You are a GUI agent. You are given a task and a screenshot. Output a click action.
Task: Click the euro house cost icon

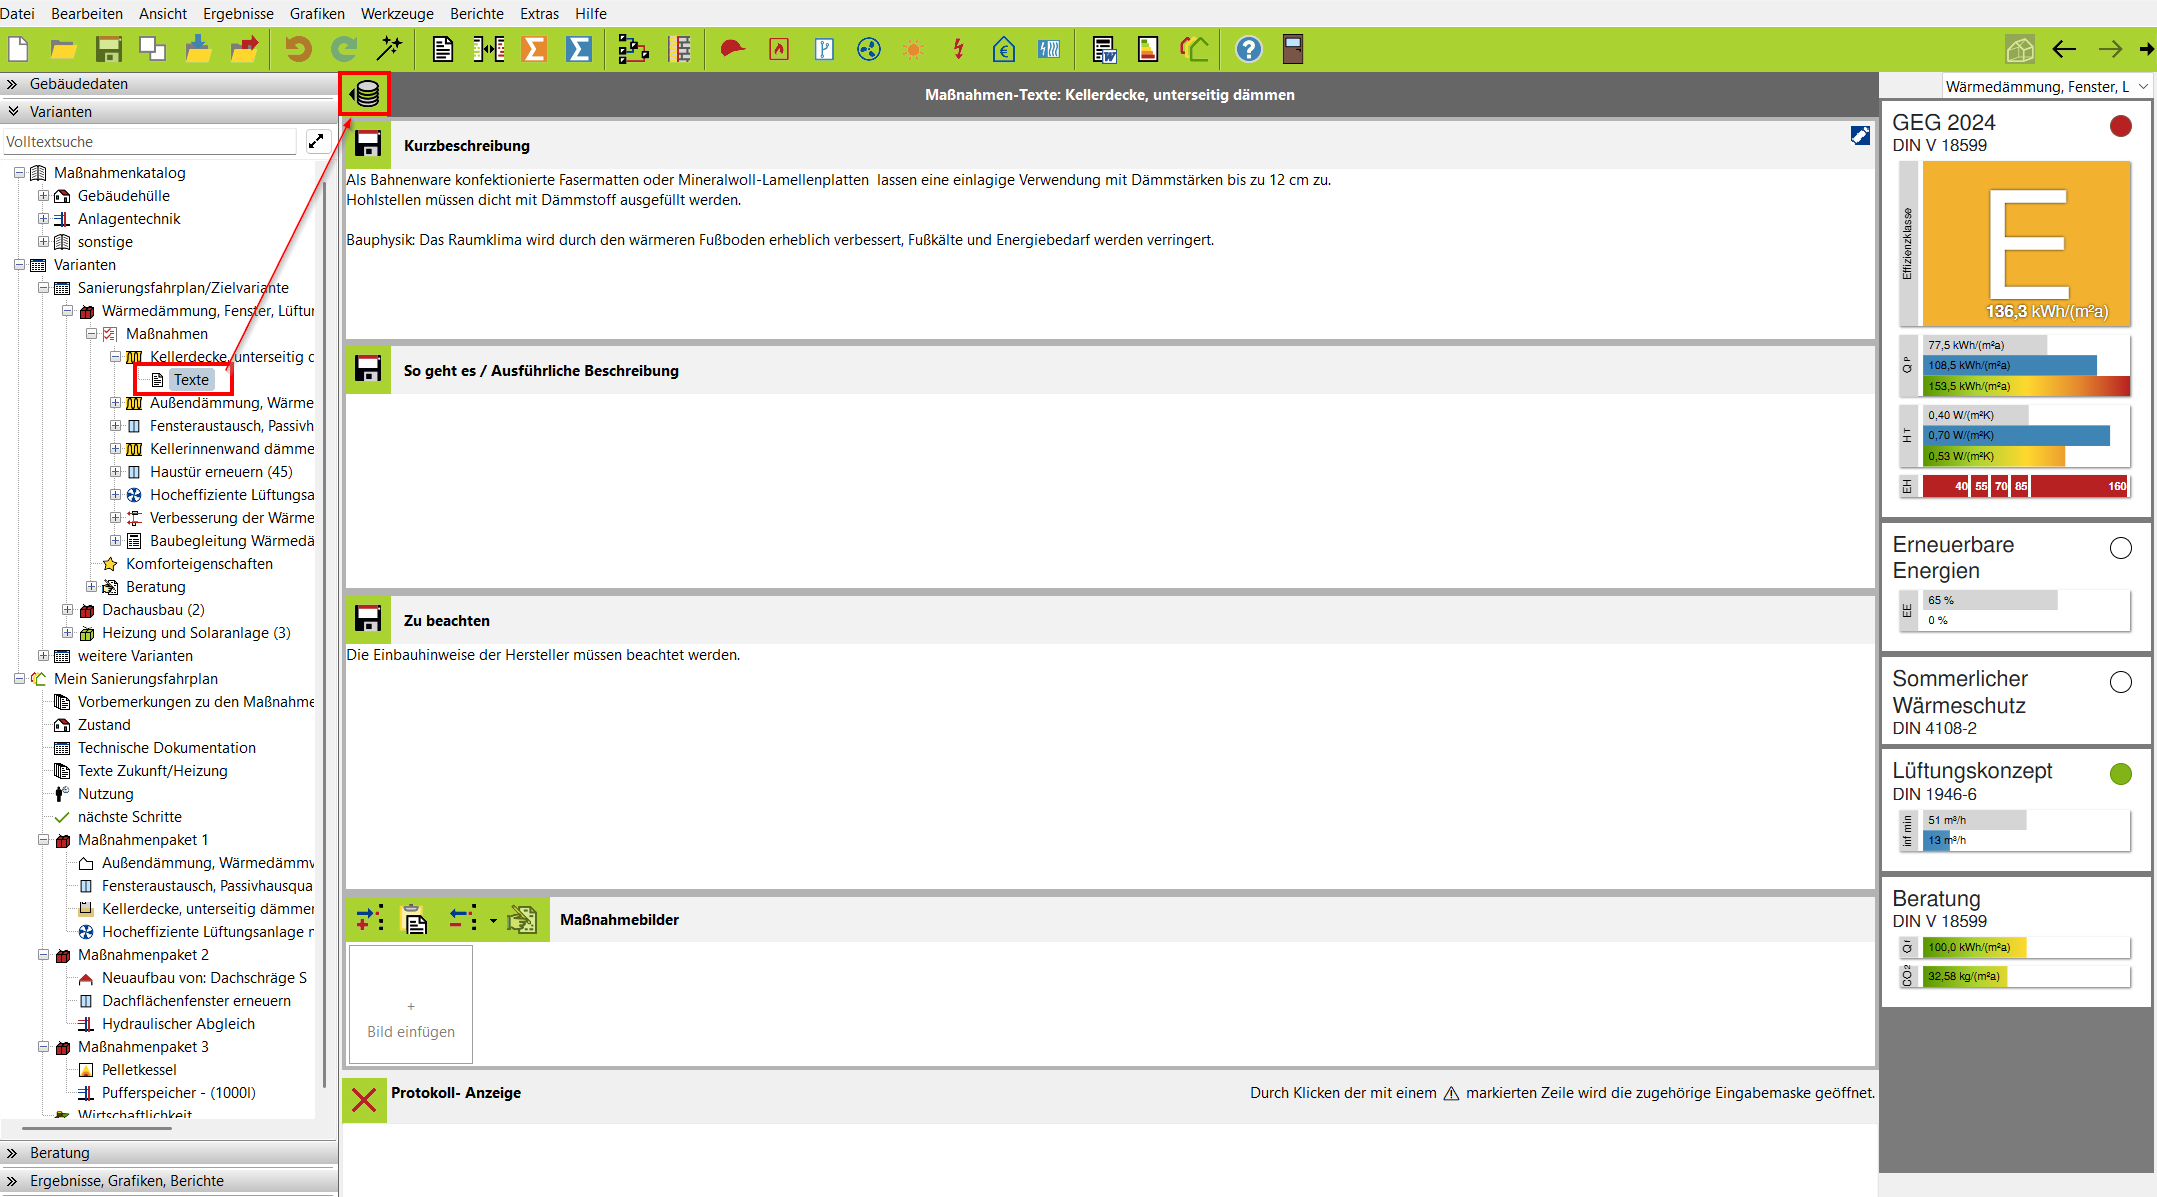pos(1003,49)
